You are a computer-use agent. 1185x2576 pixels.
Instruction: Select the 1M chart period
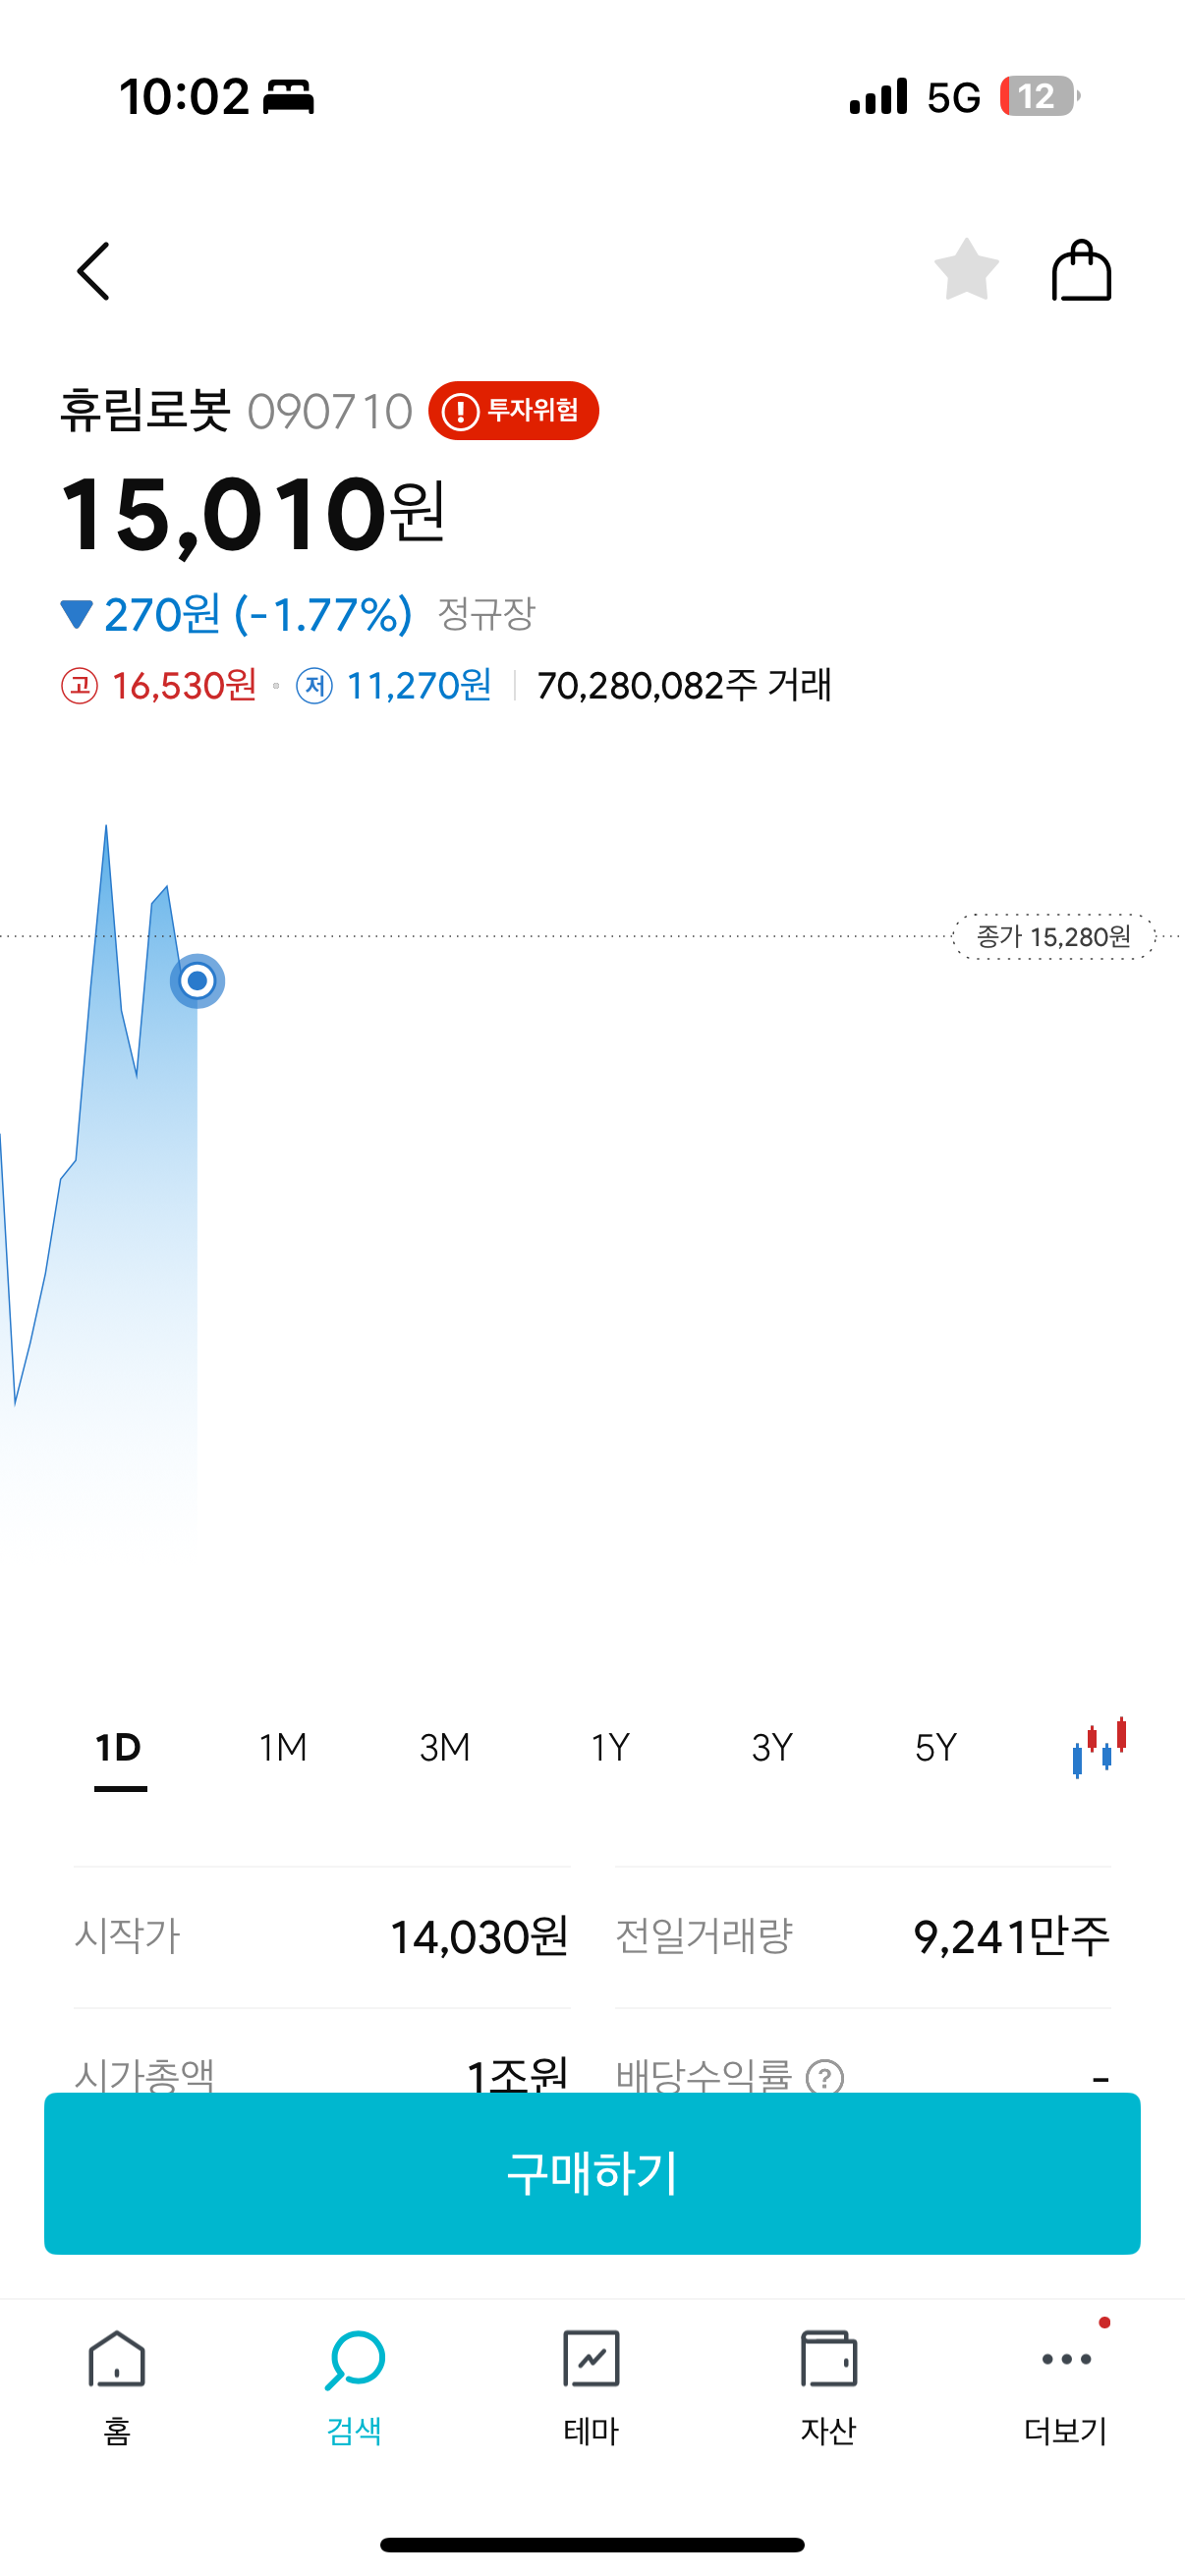point(283,1748)
